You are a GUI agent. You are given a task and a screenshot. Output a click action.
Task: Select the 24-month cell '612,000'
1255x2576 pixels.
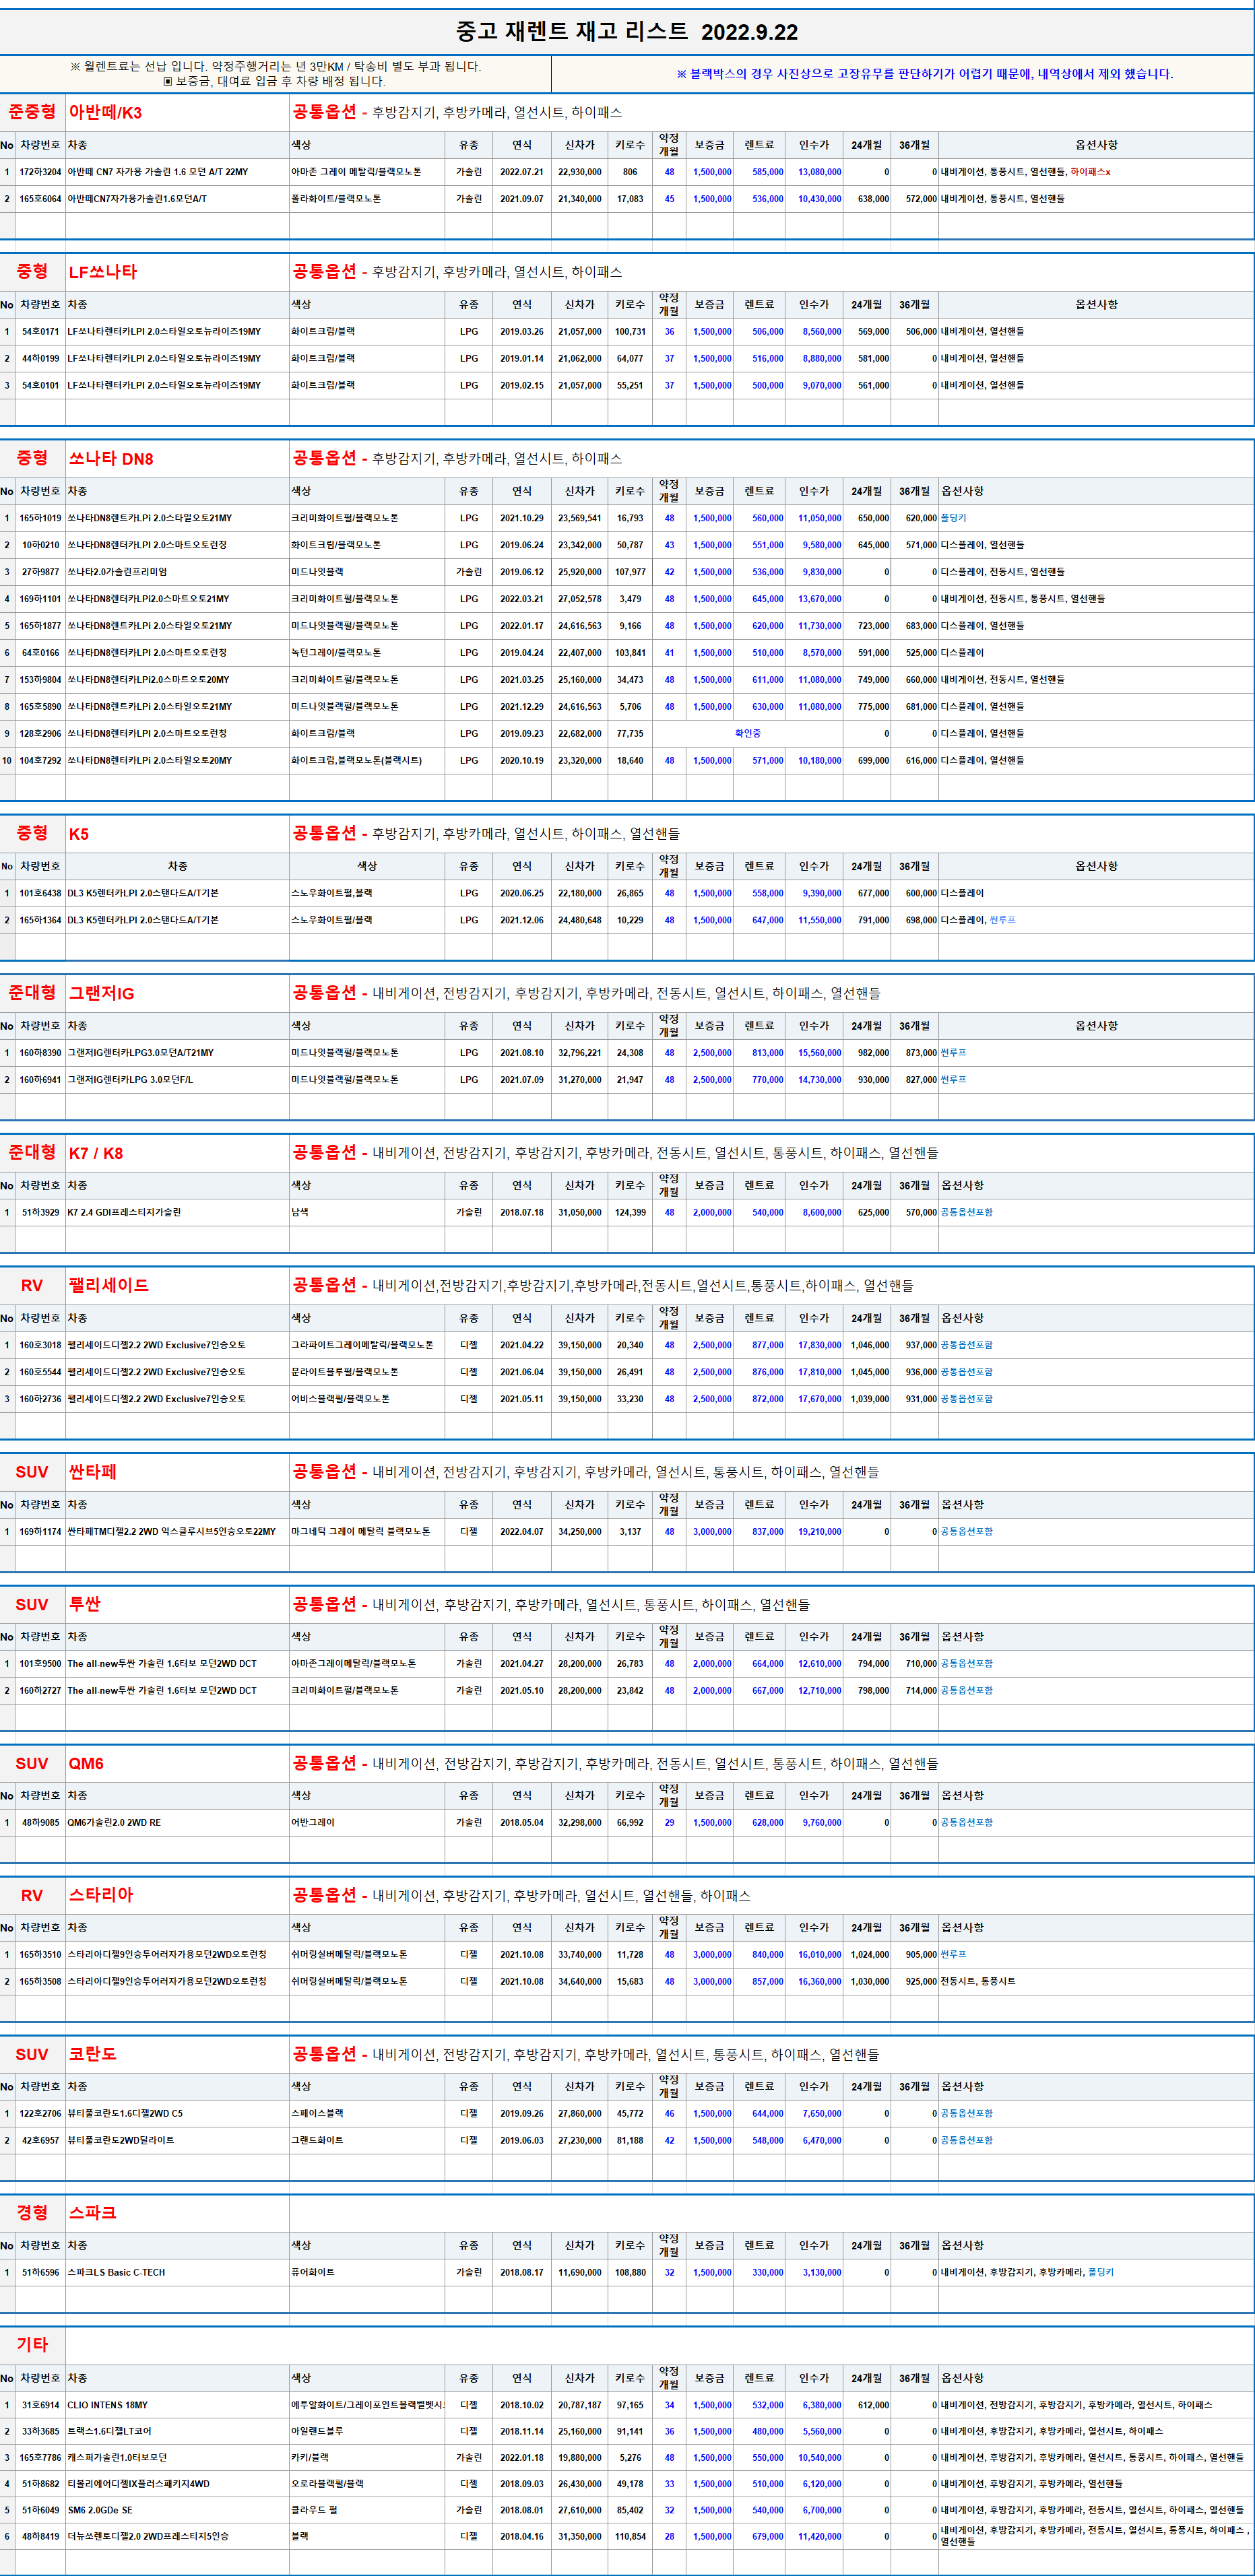coord(873,2405)
